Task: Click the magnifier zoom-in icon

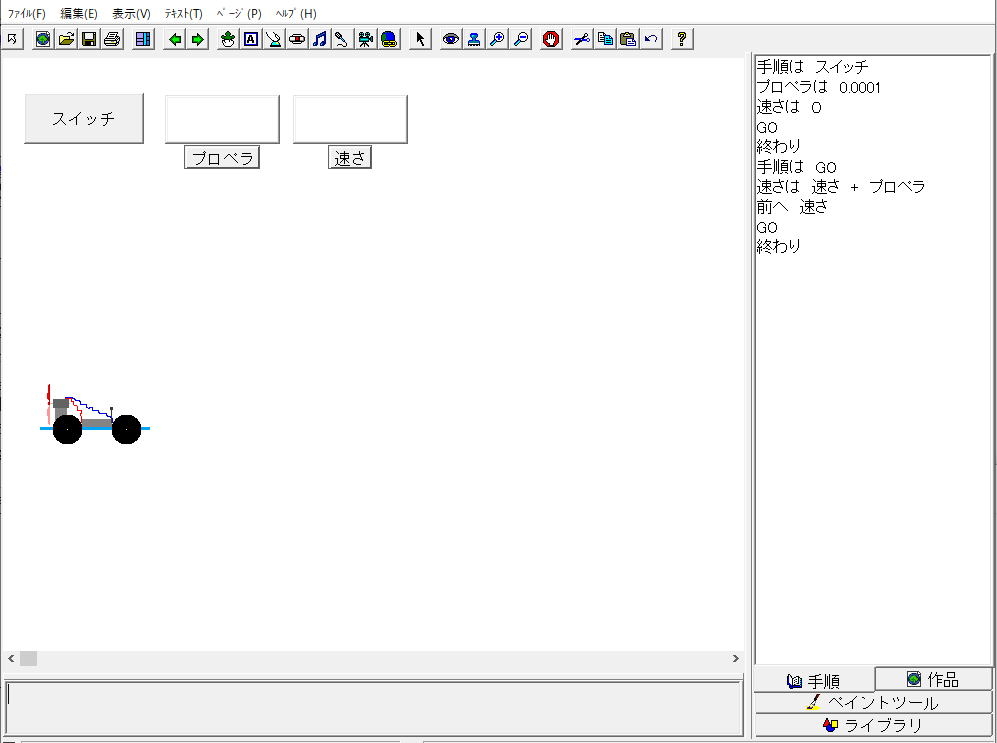Action: click(x=497, y=39)
